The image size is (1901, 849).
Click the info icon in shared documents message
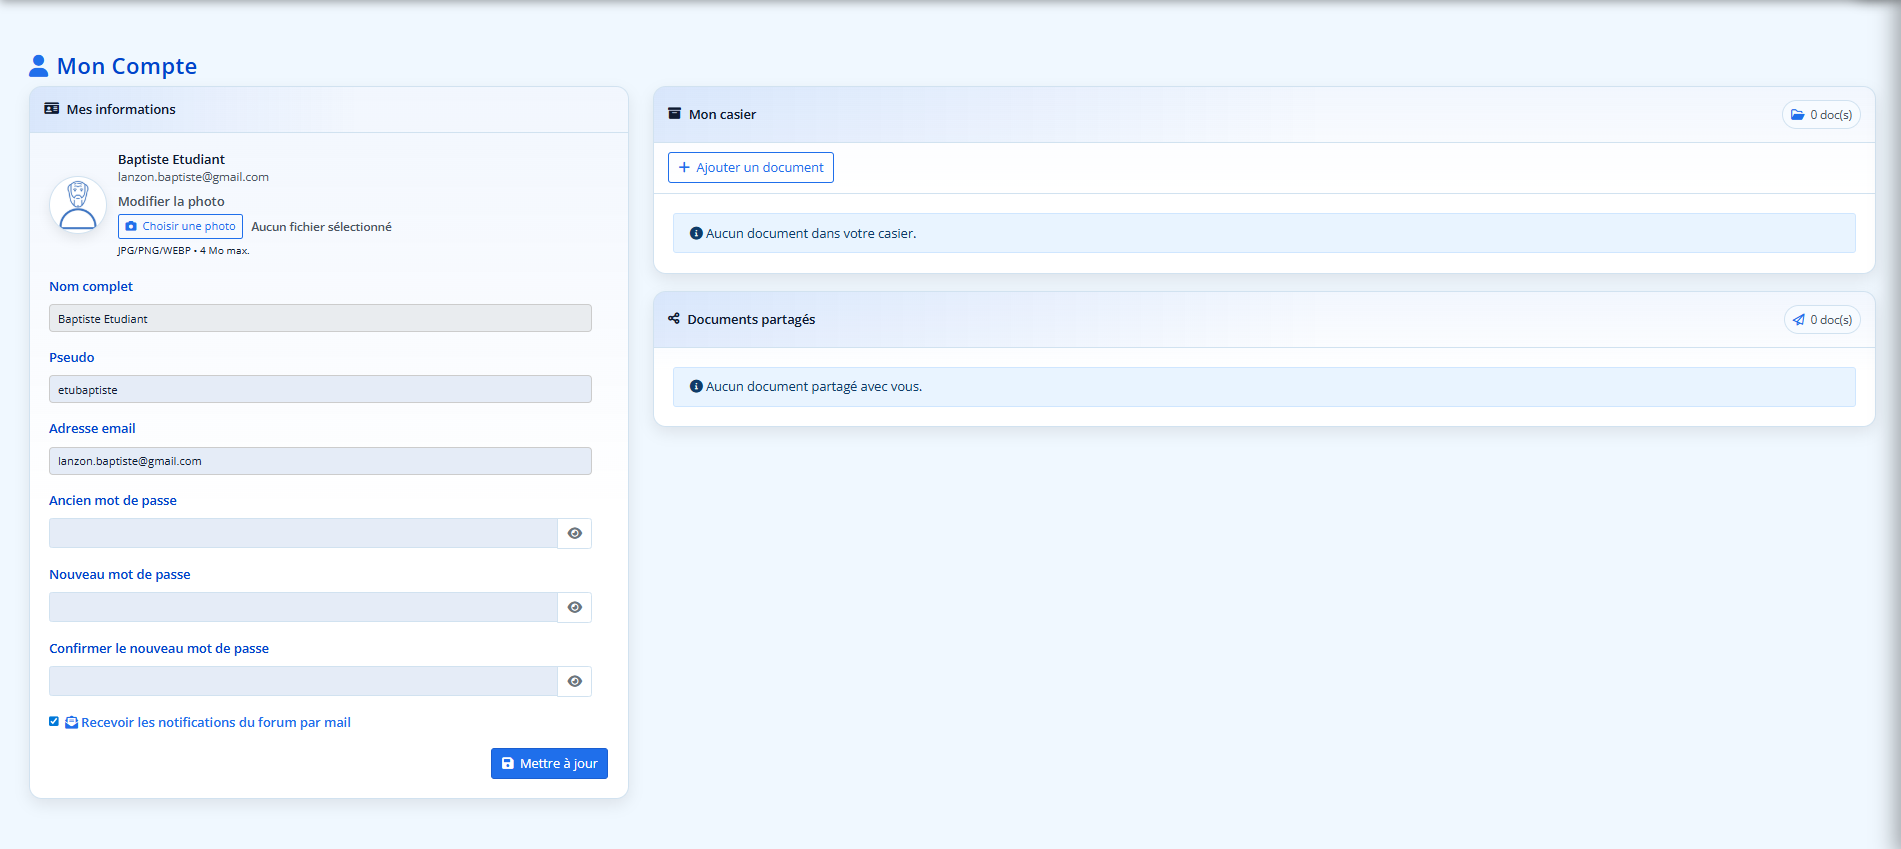[696, 387]
